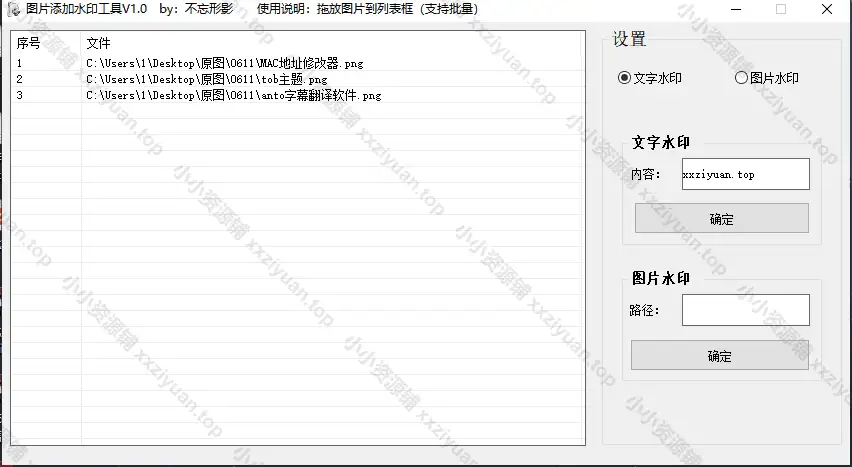Click the 内容 text watermark input field
Image resolution: width=852 pixels, height=467 pixels.
[x=745, y=174]
